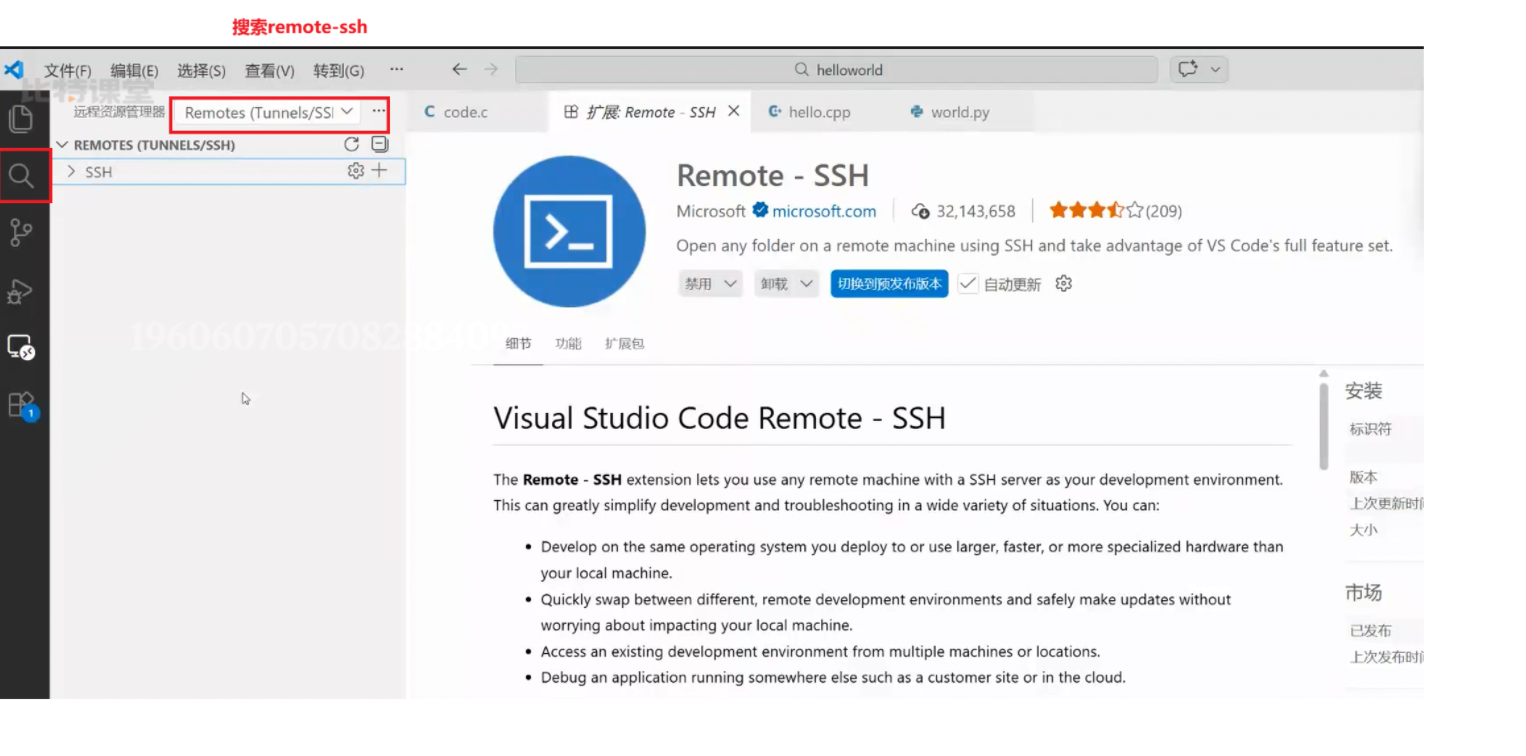Open more actions of Remote Explorer panel
The image size is (1526, 756).
pyautogui.click(x=378, y=112)
